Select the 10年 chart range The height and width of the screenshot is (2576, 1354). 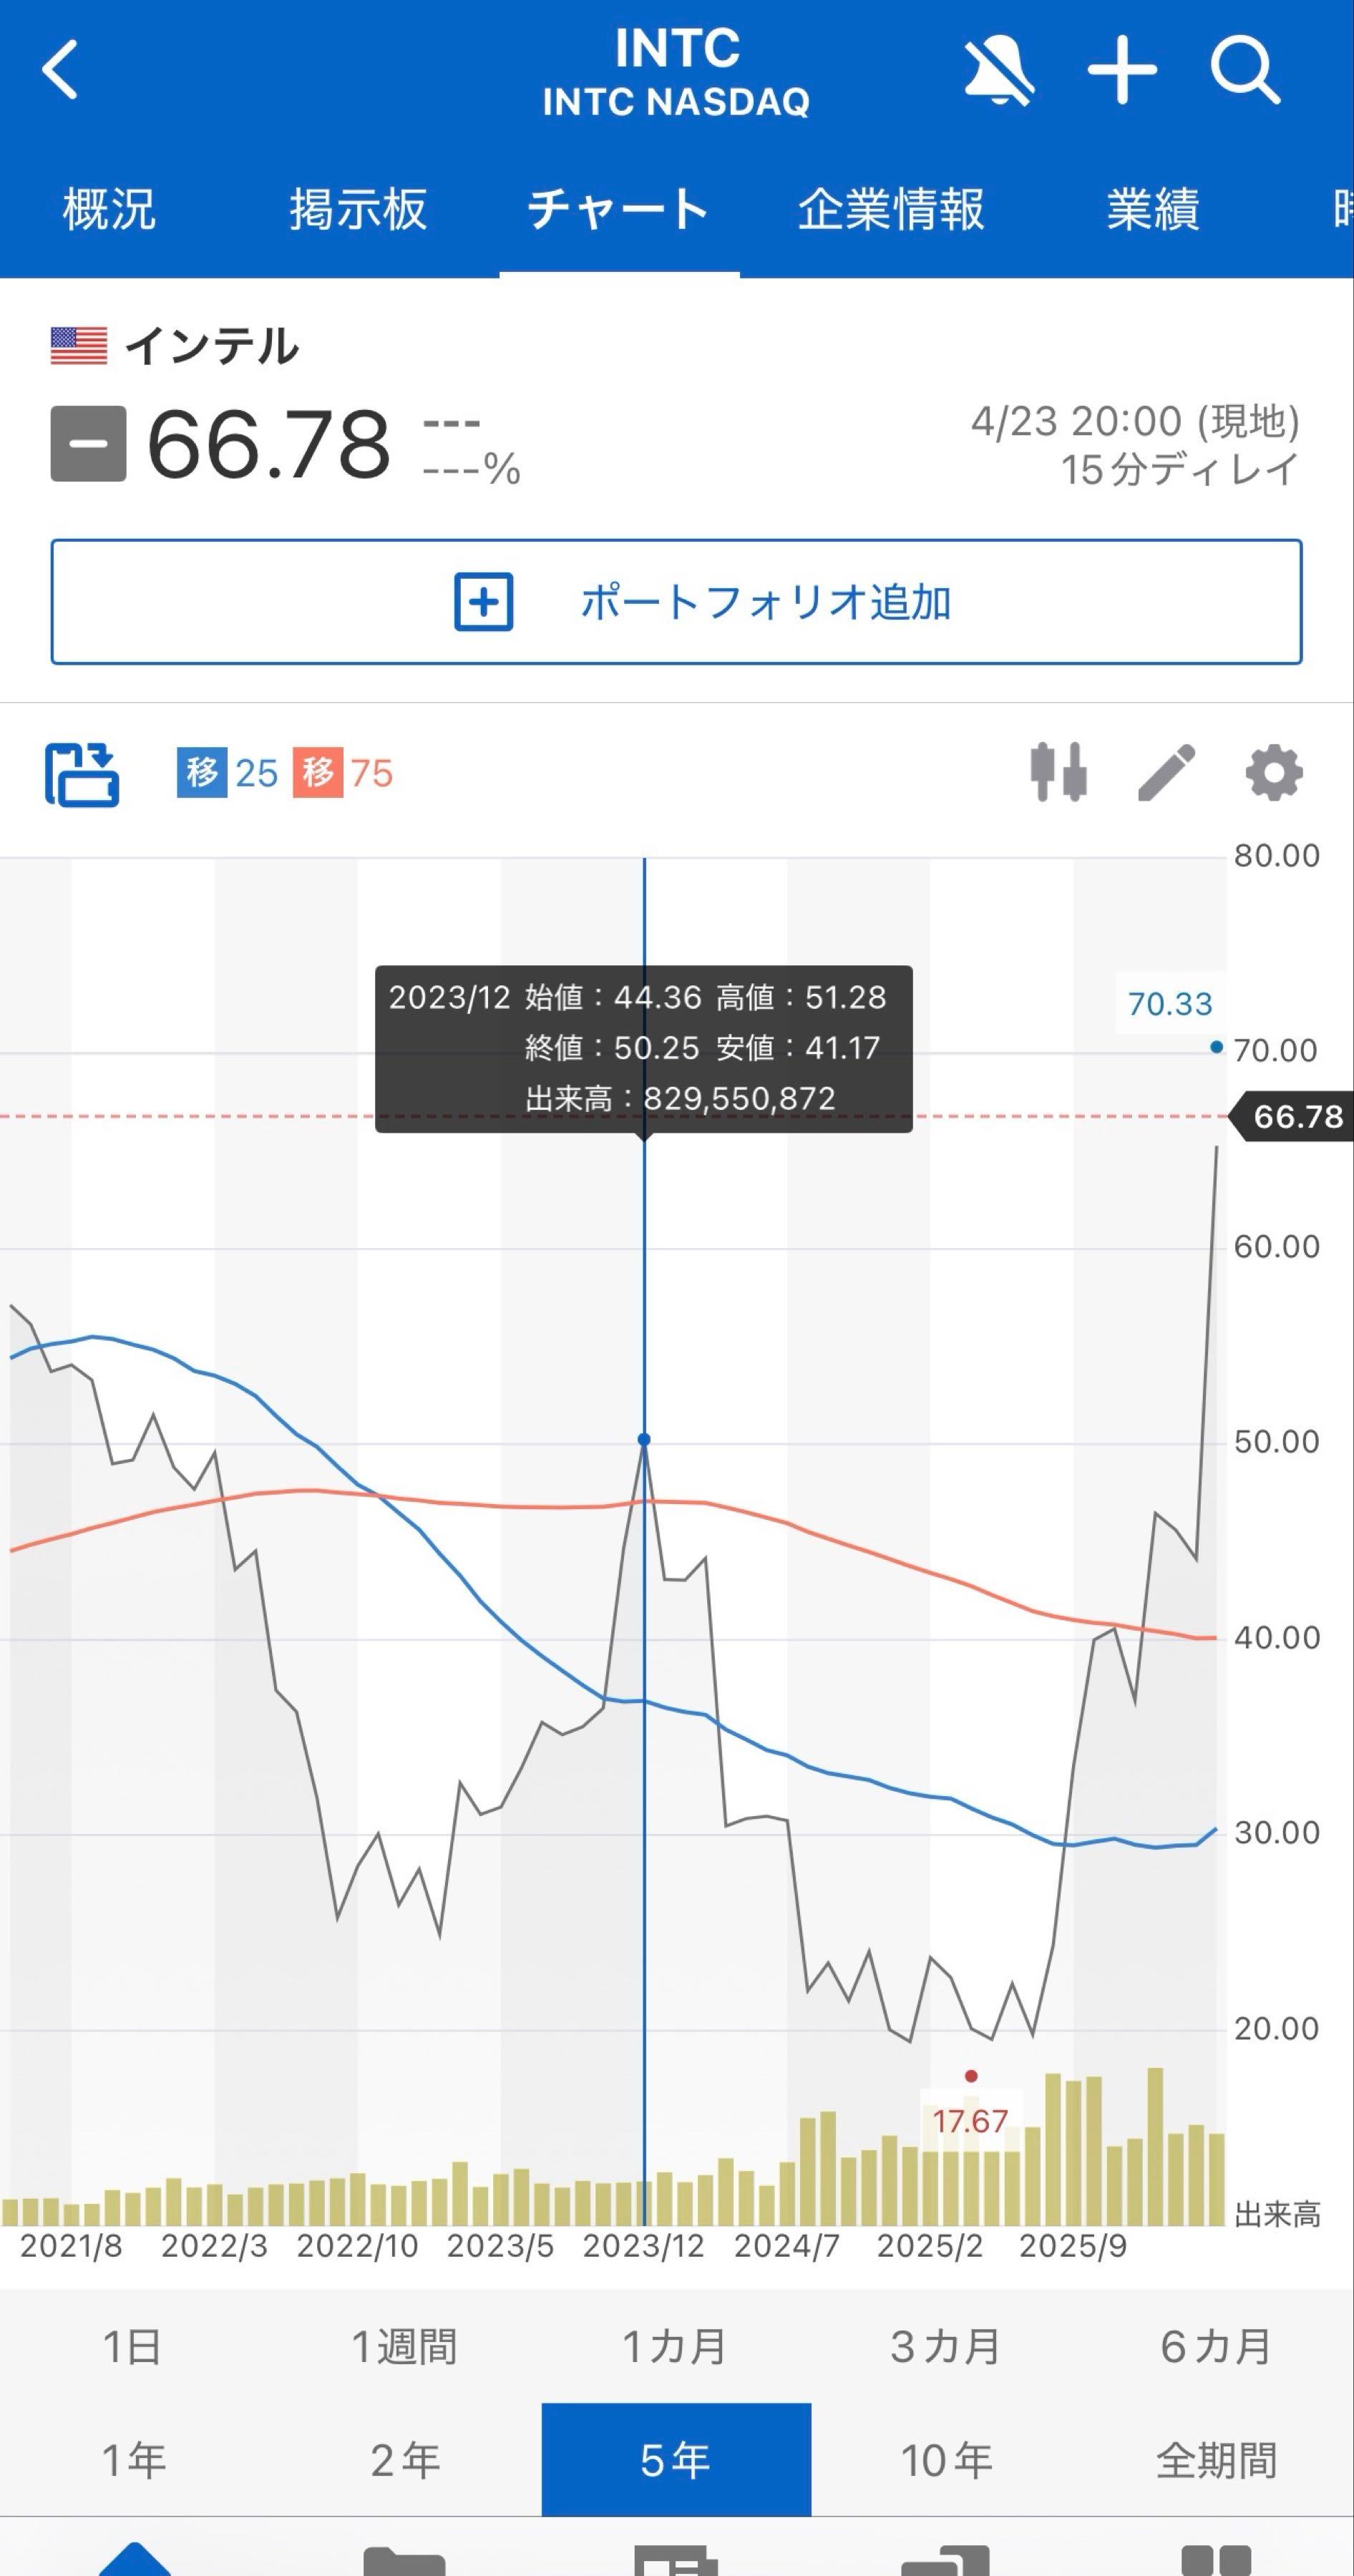(946, 2459)
